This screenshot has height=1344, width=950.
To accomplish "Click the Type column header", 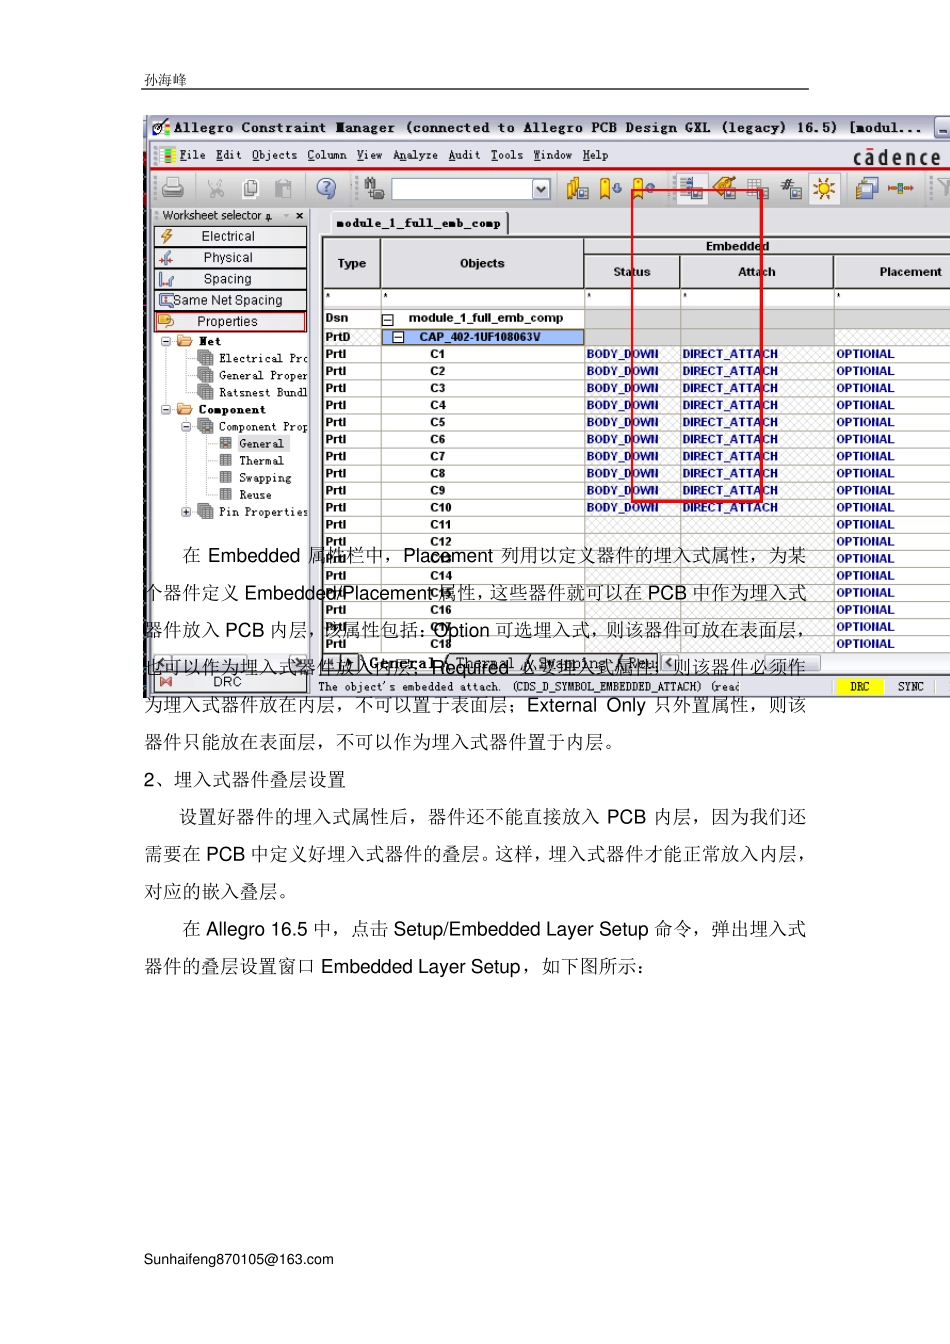I will [x=352, y=264].
